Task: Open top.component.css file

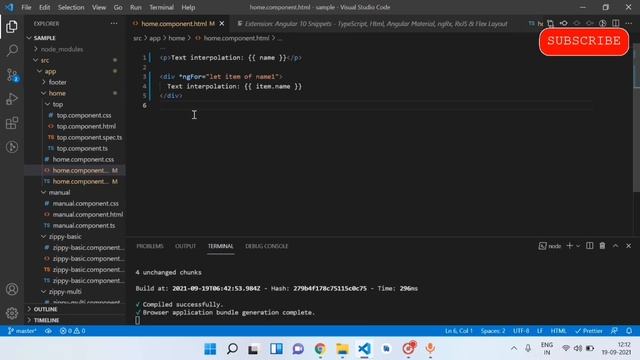Action: [76, 115]
